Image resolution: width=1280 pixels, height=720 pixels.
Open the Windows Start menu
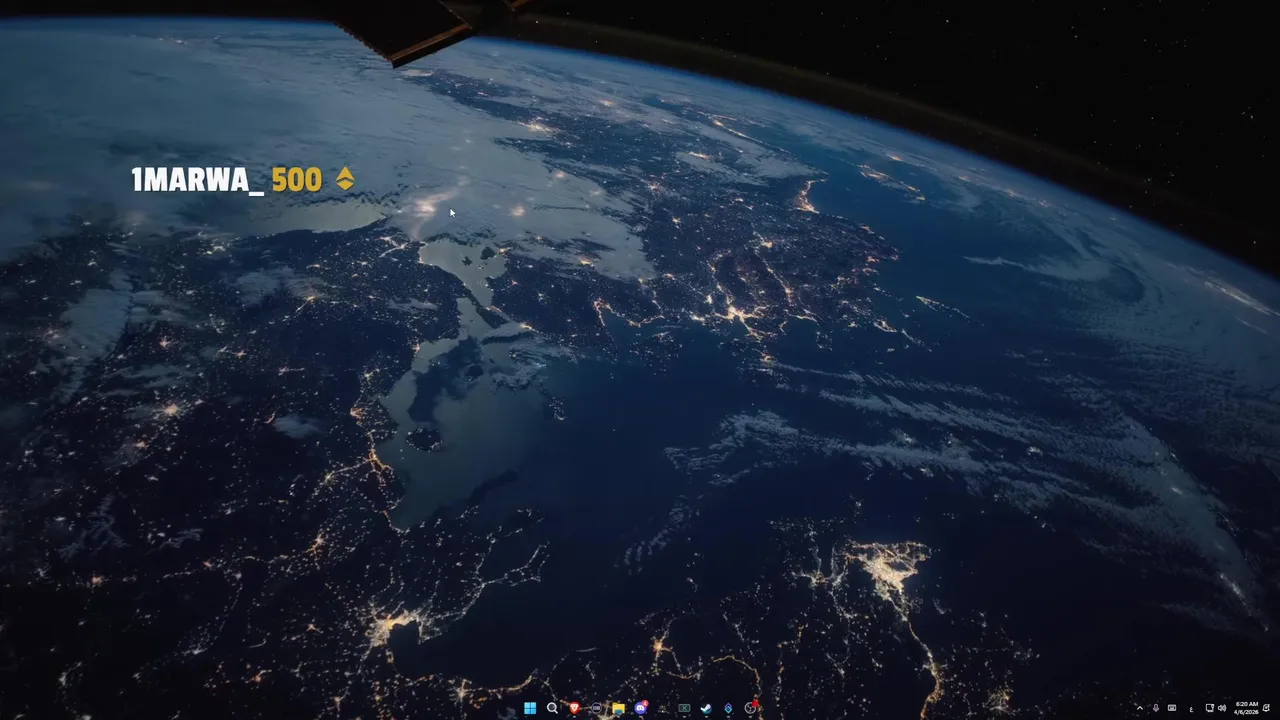[530, 708]
